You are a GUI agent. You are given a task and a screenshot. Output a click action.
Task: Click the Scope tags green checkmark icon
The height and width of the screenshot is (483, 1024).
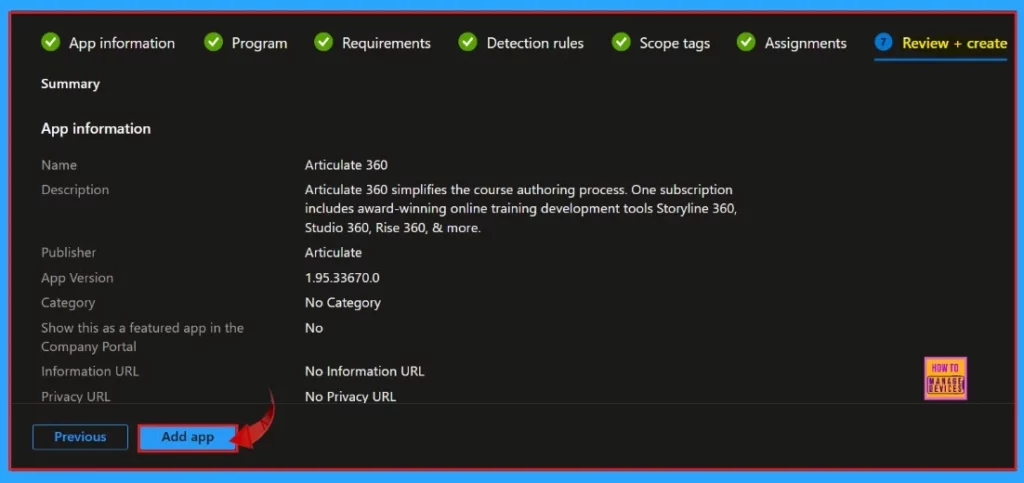point(620,43)
